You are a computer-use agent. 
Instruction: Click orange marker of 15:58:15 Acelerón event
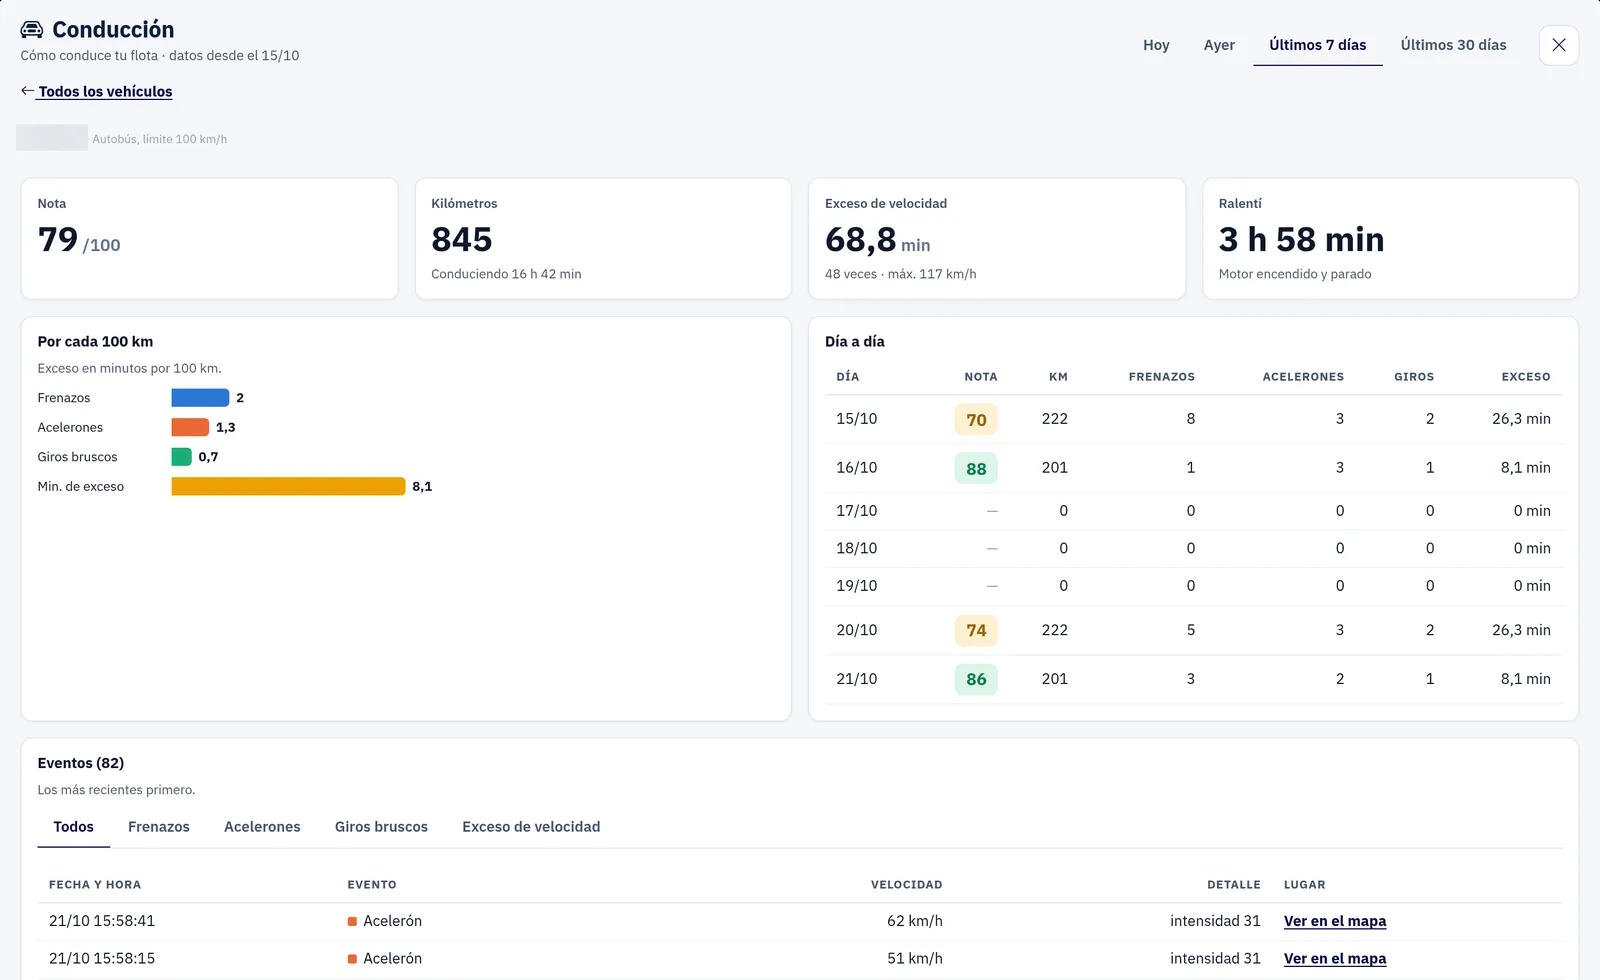click(352, 959)
